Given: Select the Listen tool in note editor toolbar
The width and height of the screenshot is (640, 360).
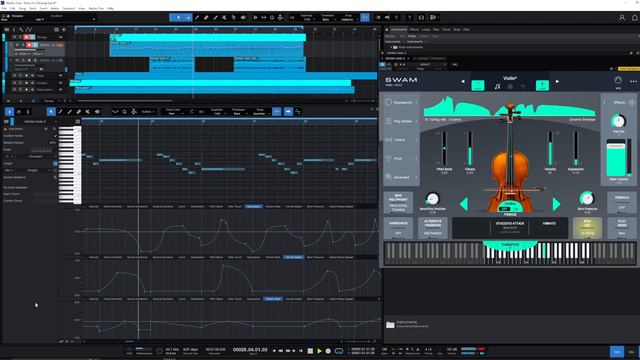Looking at the screenshot, I should pos(98,111).
